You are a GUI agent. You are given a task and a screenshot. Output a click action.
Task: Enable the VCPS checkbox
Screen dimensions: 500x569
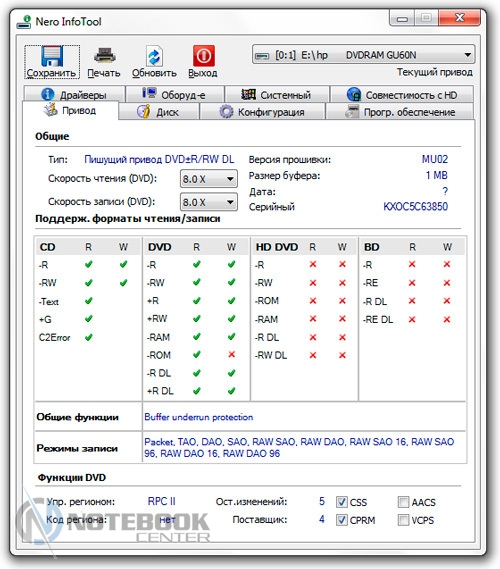(403, 520)
